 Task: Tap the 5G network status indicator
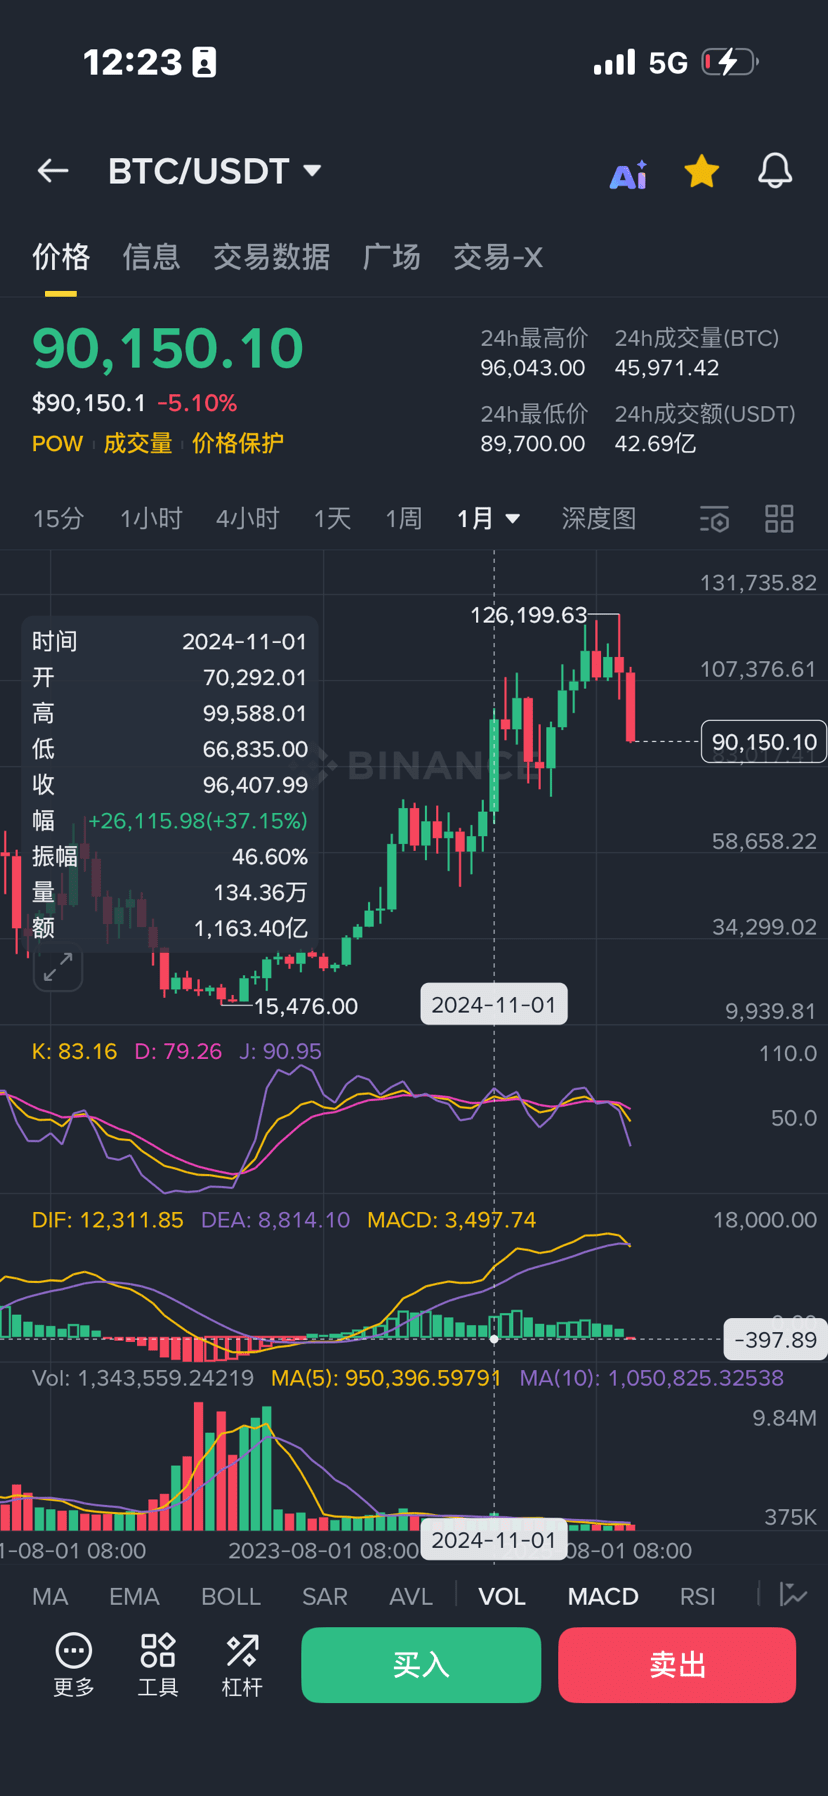click(668, 63)
